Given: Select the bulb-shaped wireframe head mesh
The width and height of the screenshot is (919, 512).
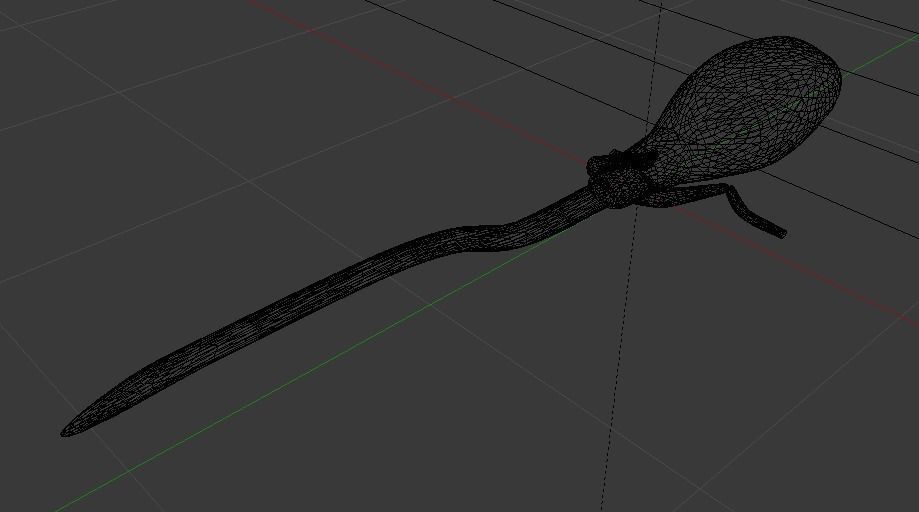Looking at the screenshot, I should click(x=744, y=111).
